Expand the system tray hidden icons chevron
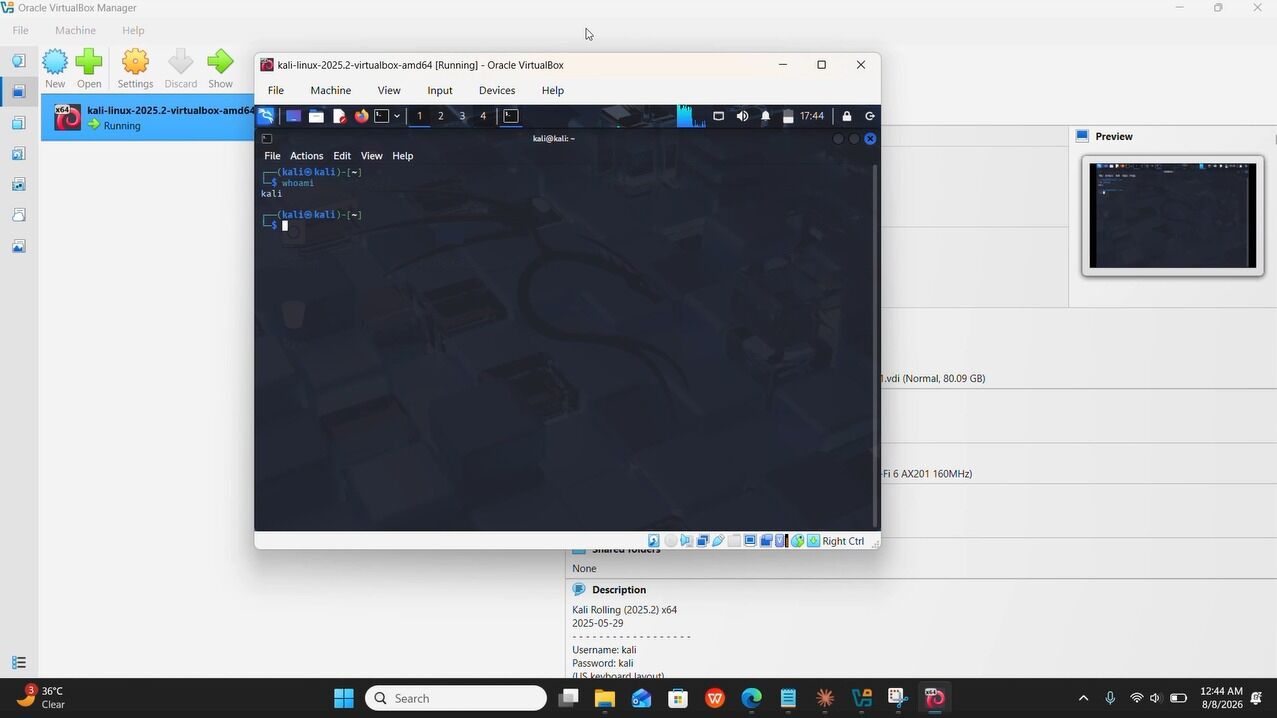This screenshot has height=718, width=1277. [1083, 698]
